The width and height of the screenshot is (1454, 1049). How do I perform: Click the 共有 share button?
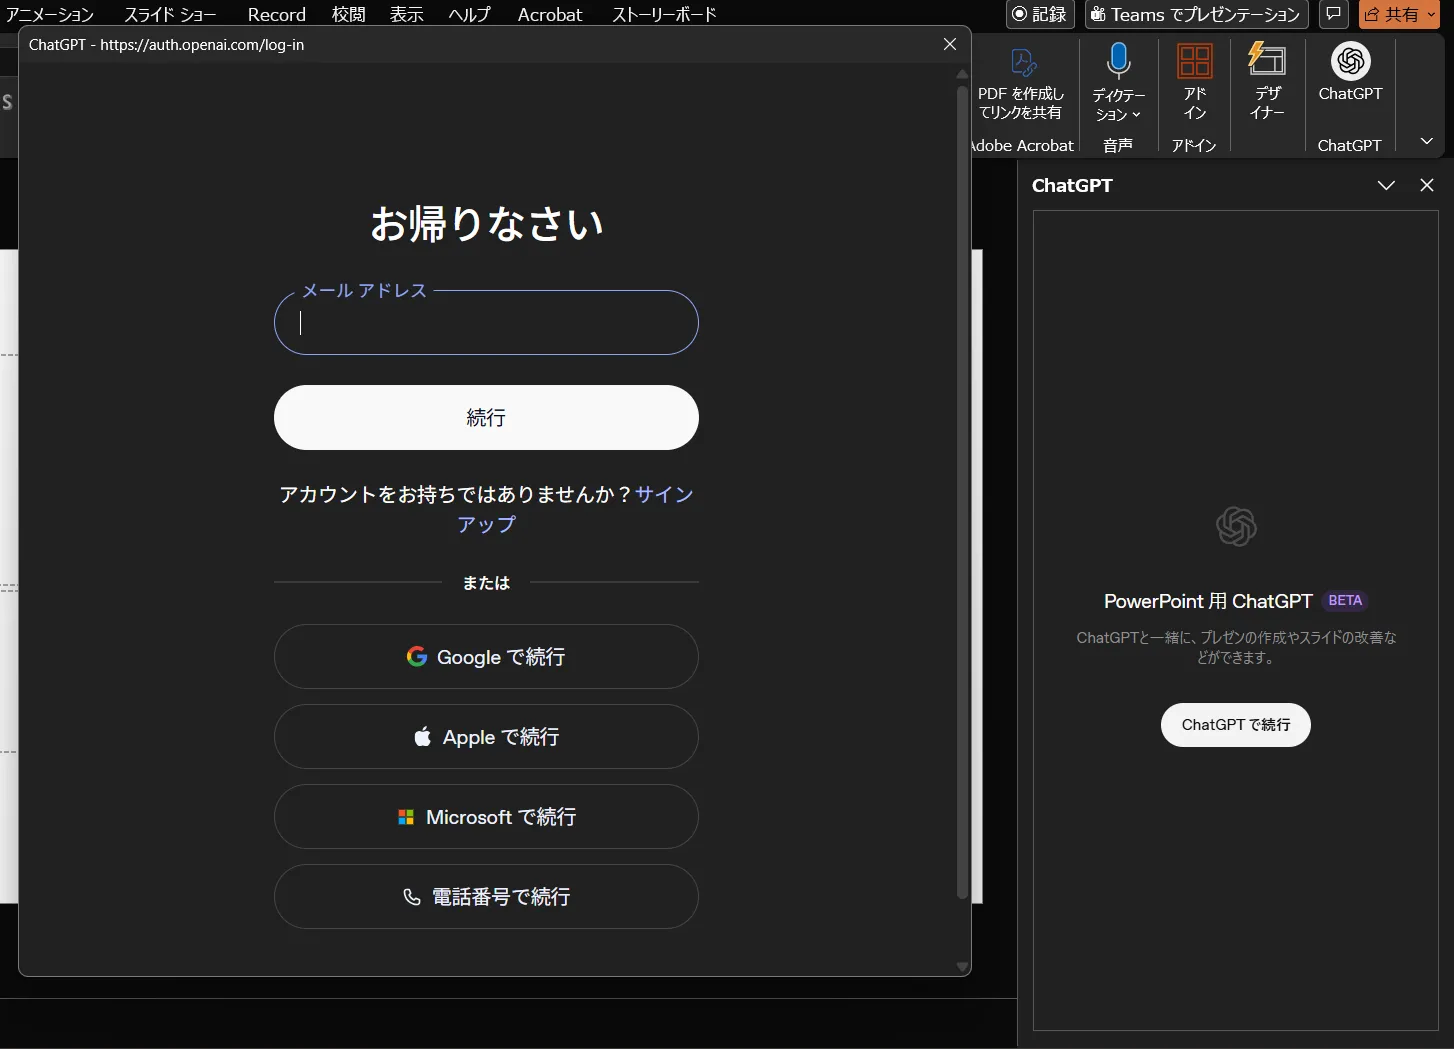pyautogui.click(x=1399, y=14)
